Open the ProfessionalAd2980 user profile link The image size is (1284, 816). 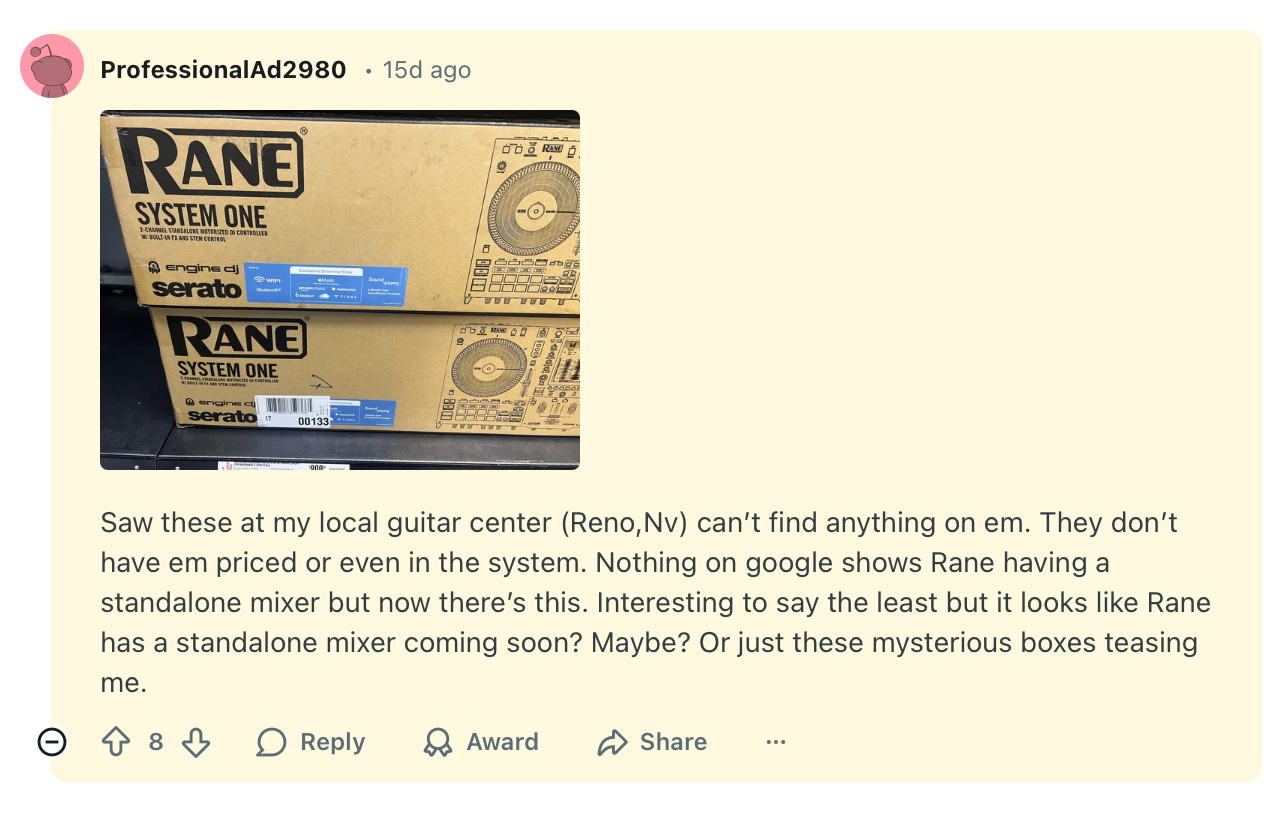tap(223, 70)
